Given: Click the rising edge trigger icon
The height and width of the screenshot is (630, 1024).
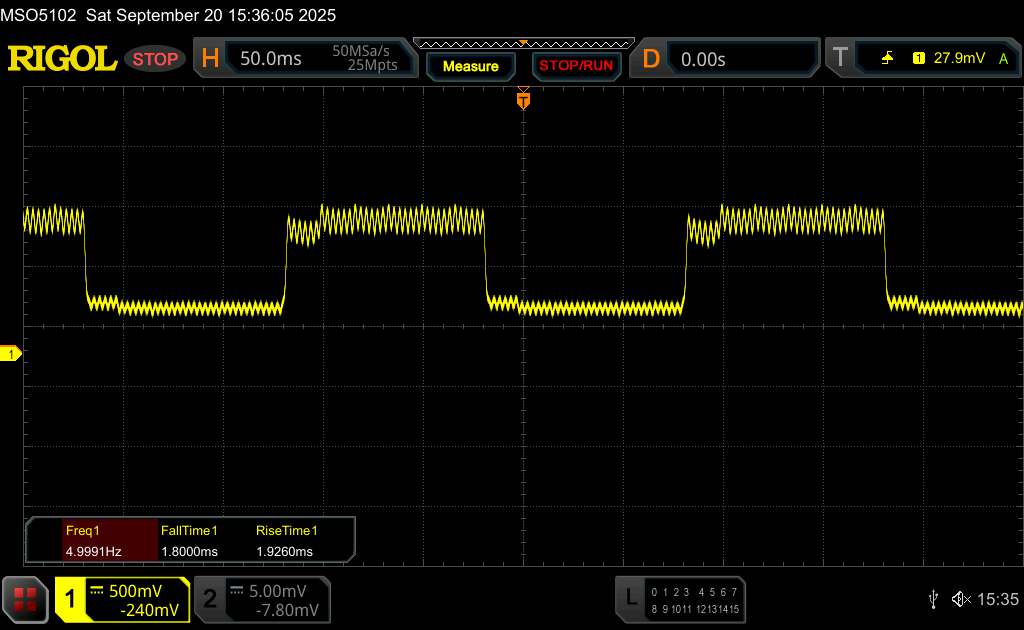Looking at the screenshot, I should [887, 59].
